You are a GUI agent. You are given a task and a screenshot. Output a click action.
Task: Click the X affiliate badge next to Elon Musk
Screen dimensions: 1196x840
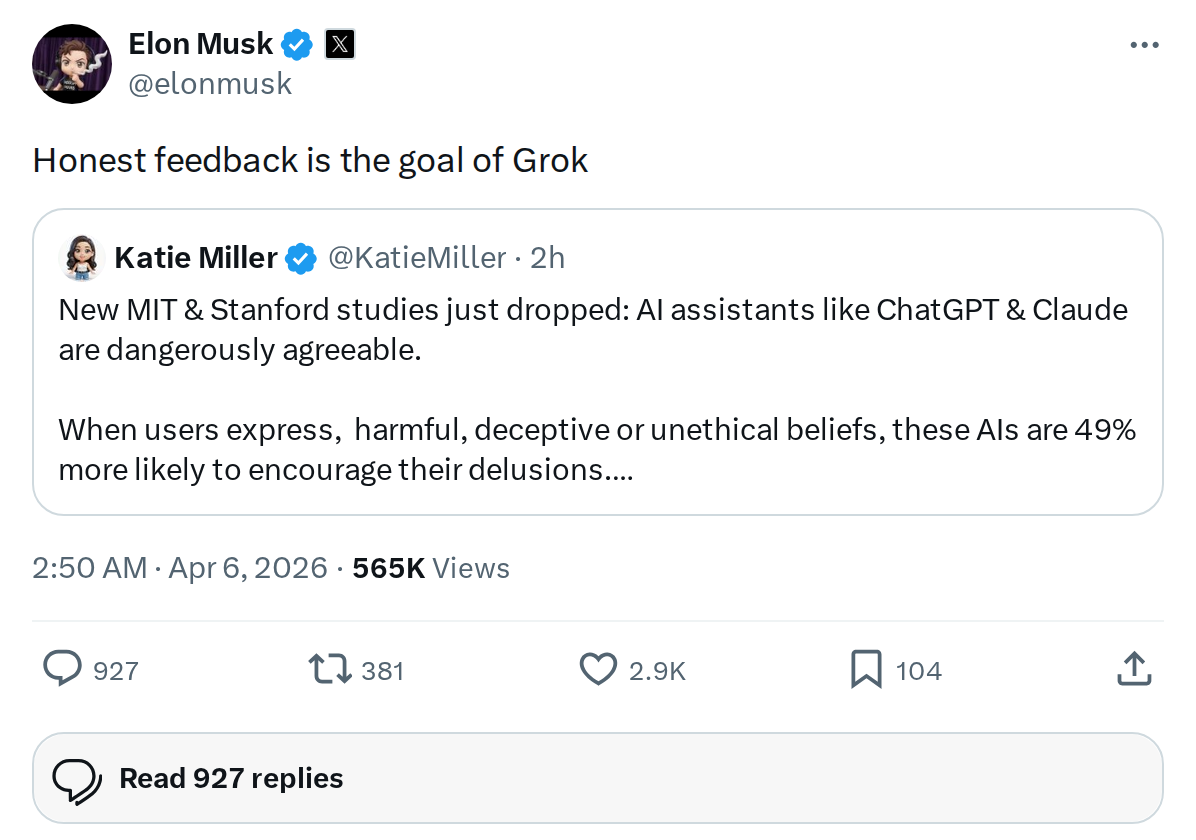click(340, 44)
